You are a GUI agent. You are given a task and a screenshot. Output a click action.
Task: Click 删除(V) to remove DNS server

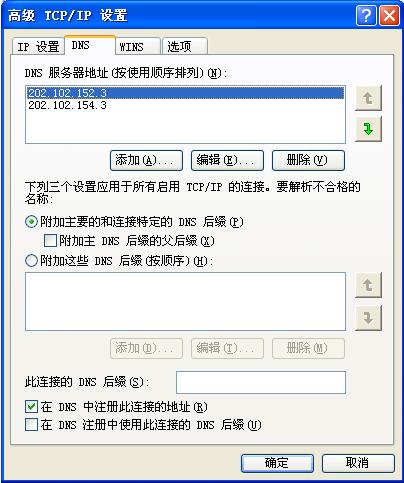pos(308,160)
